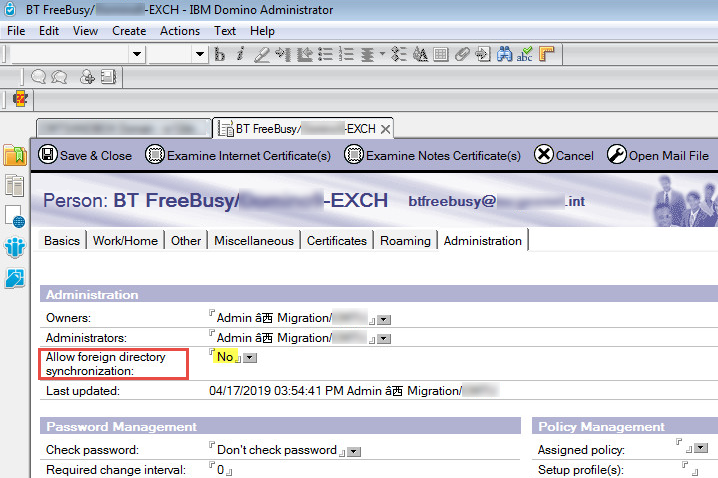Insert a table using toolbar icon
This screenshot has width=718, height=478.
[x=441, y=54]
